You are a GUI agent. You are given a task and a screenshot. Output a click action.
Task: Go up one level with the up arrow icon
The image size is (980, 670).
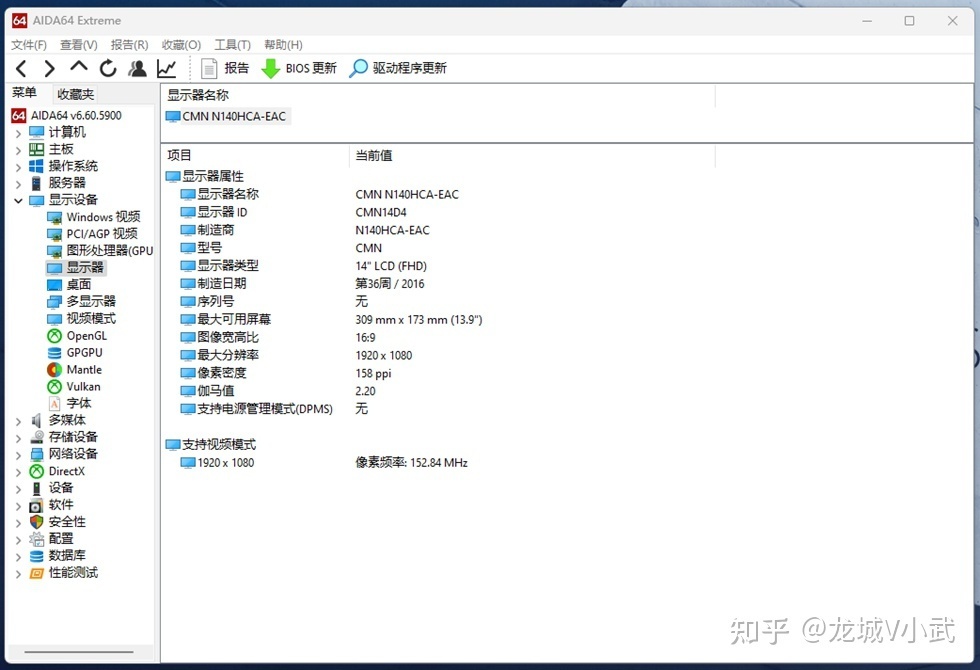[79, 67]
